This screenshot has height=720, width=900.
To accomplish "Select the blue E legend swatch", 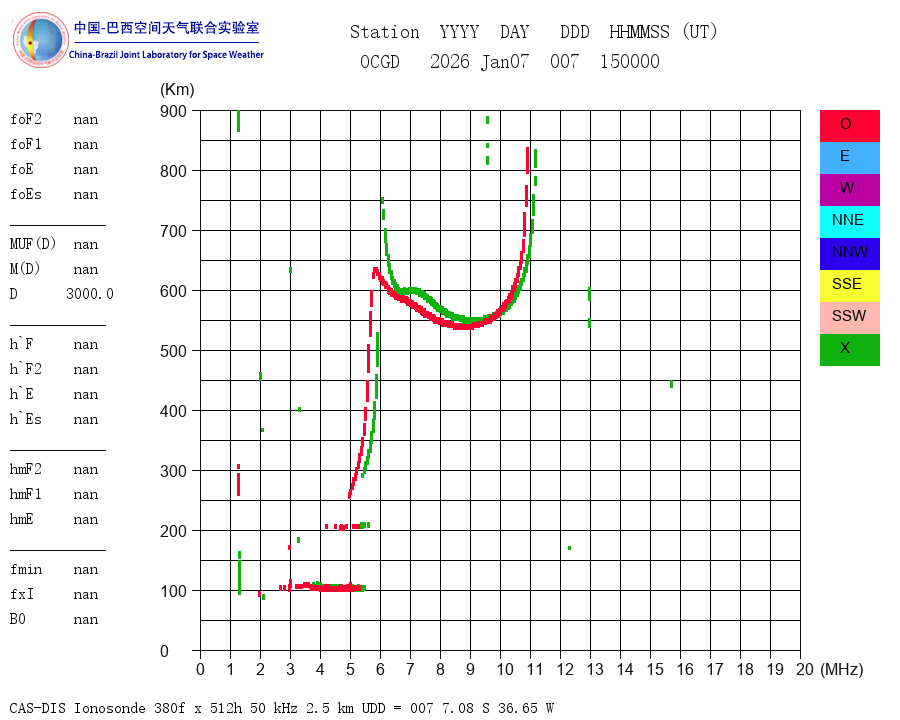I will 849,158.
